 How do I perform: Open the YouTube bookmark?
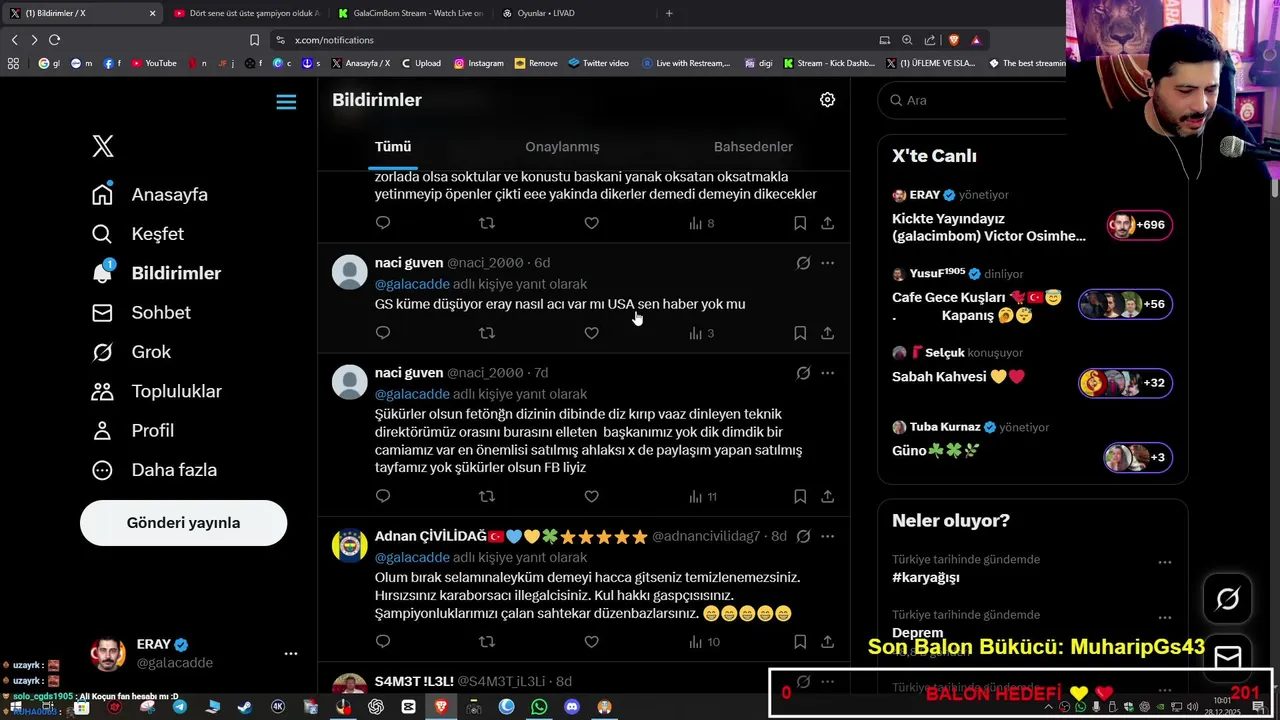[x=154, y=63]
